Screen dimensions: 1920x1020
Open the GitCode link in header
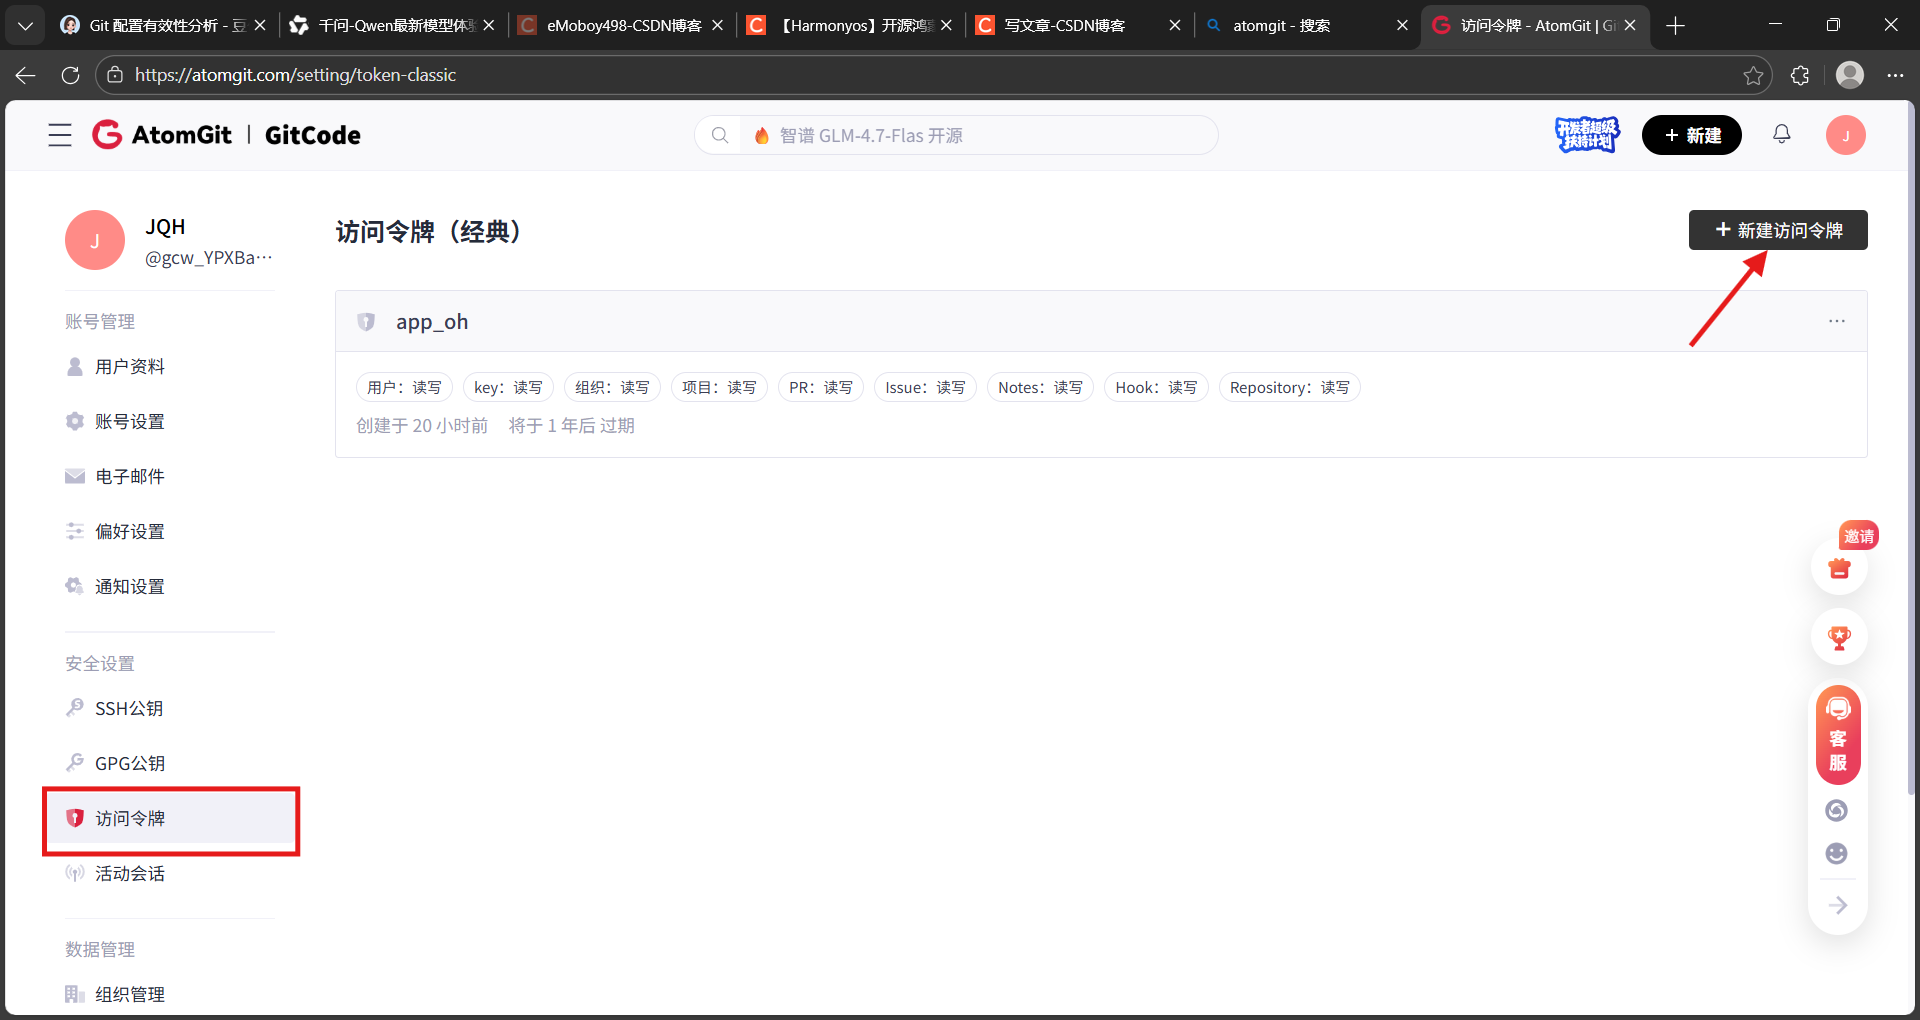(x=312, y=135)
